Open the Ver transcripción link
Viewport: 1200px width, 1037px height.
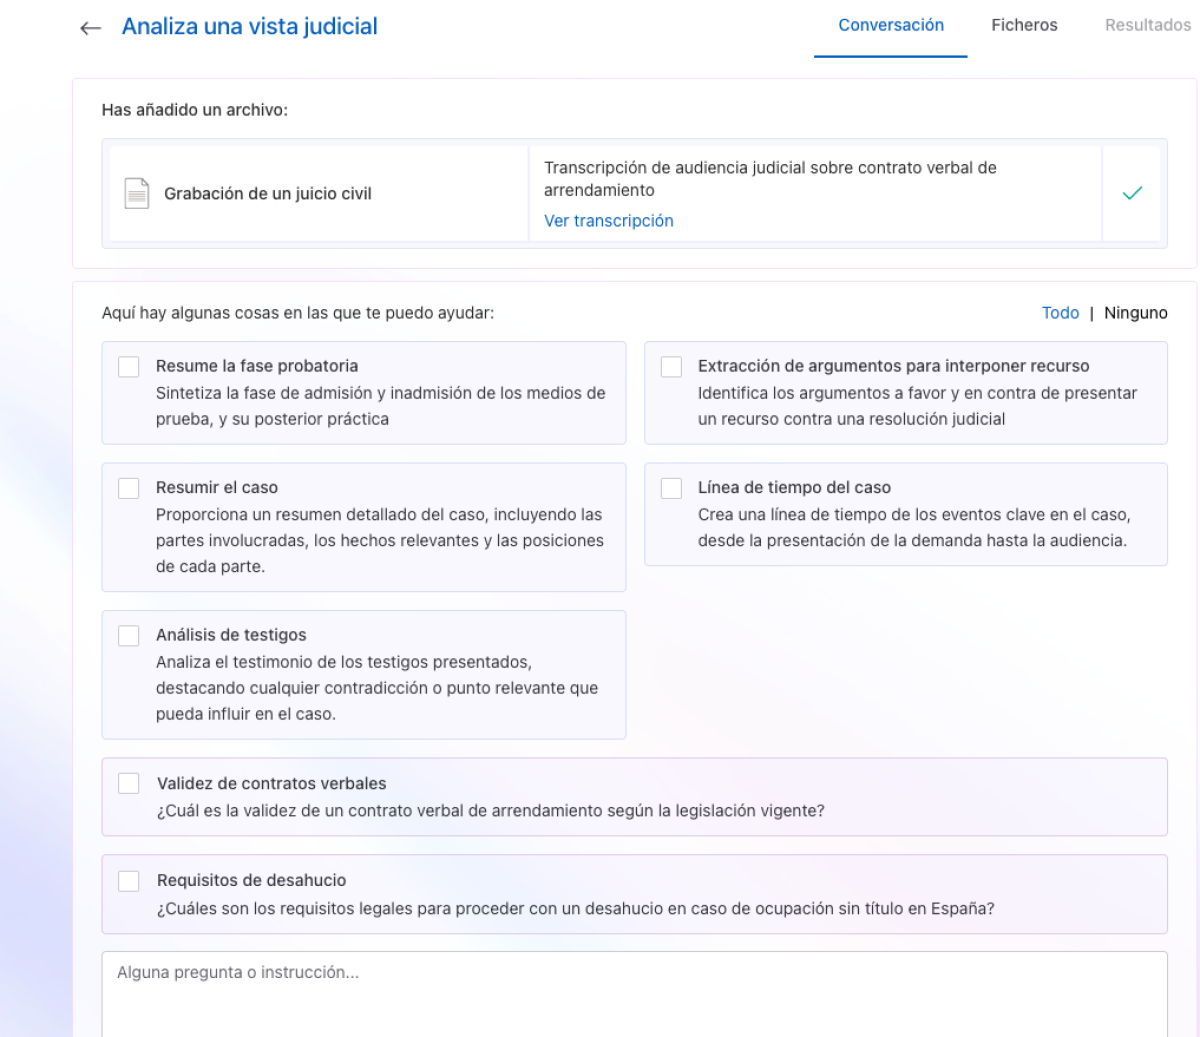609,221
